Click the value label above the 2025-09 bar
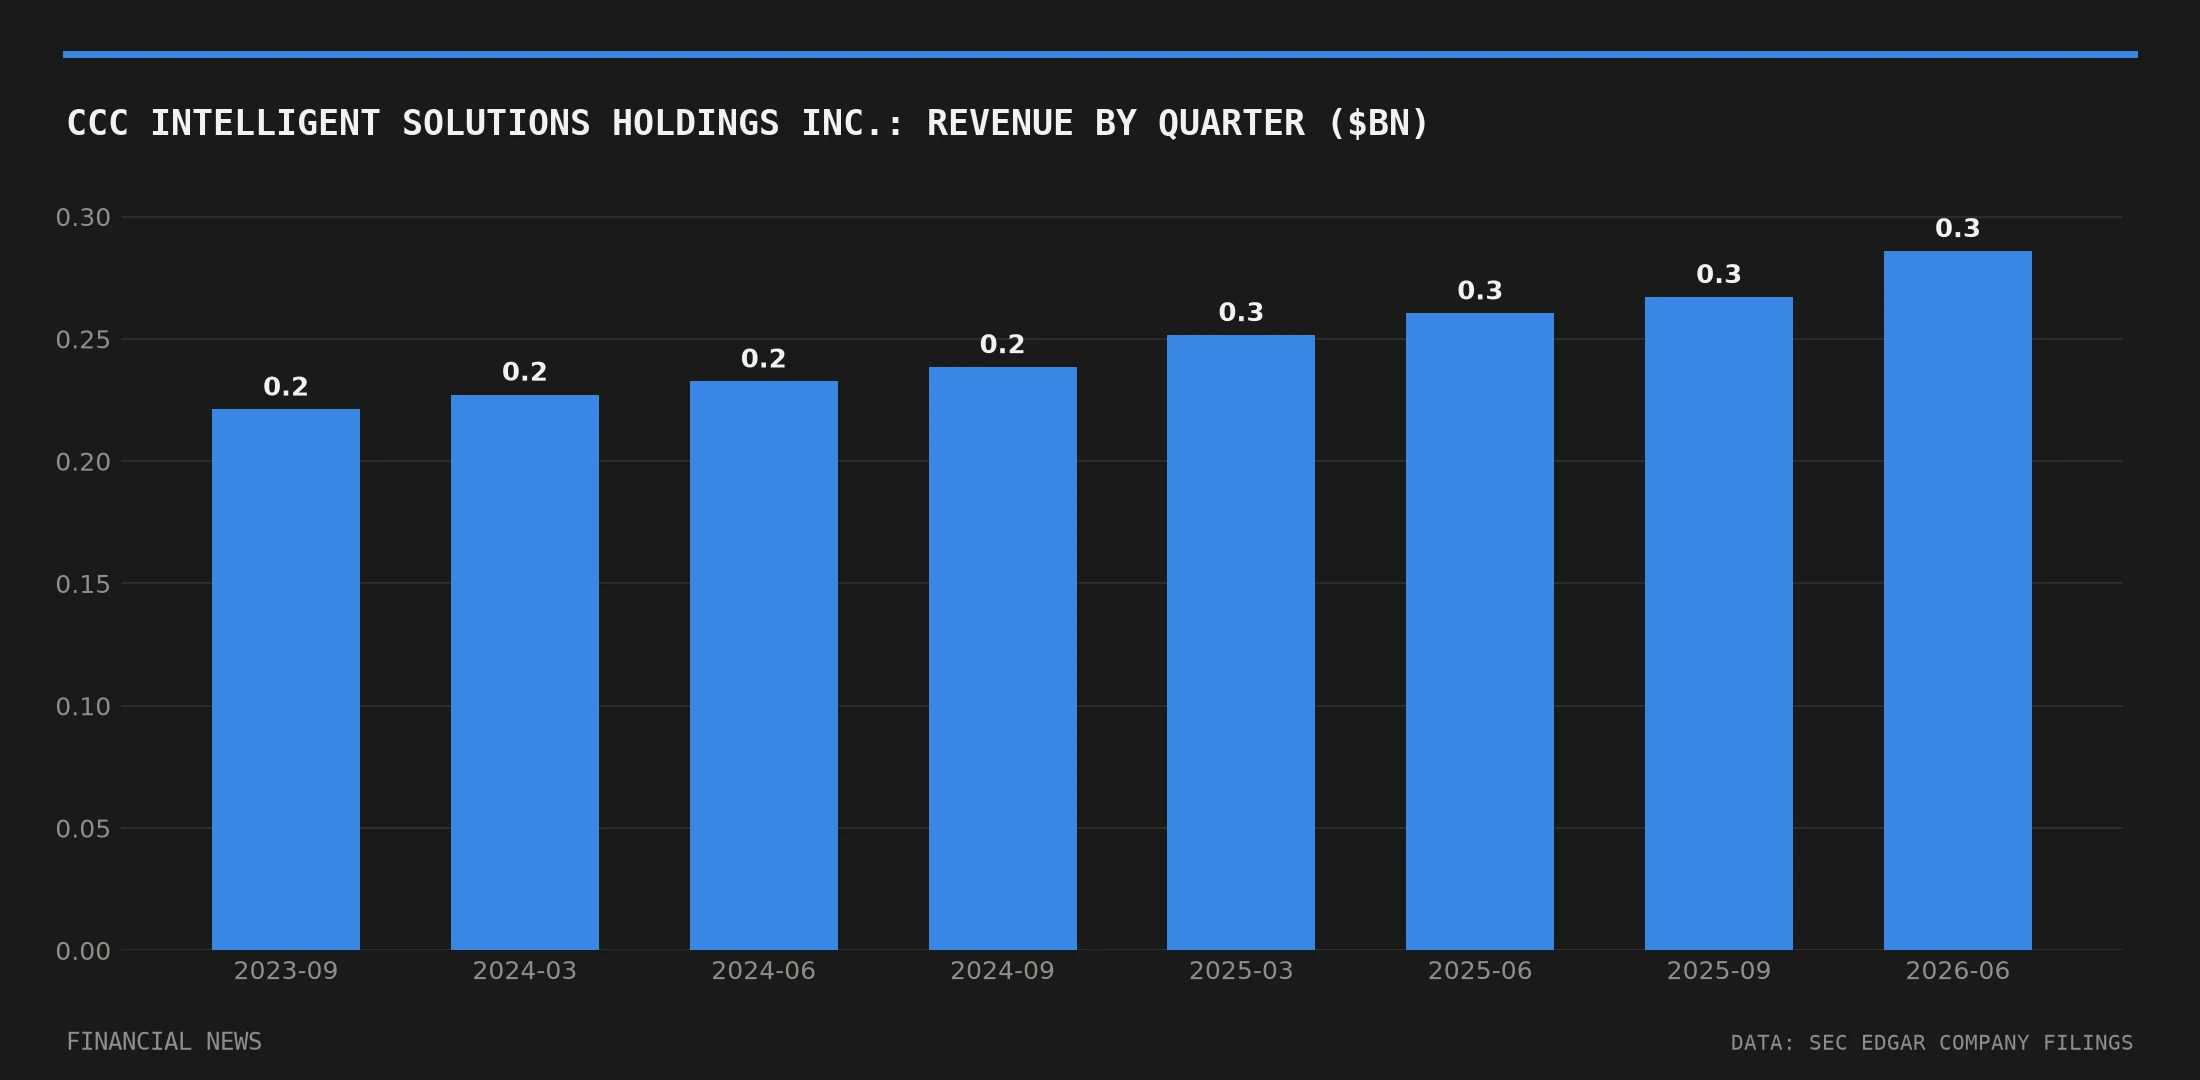 click(x=1719, y=275)
